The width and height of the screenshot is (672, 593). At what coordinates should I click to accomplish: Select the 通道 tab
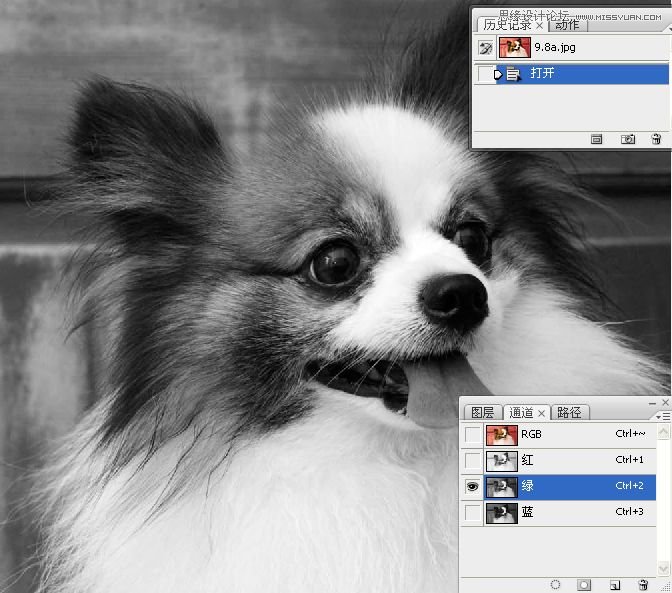pos(521,413)
